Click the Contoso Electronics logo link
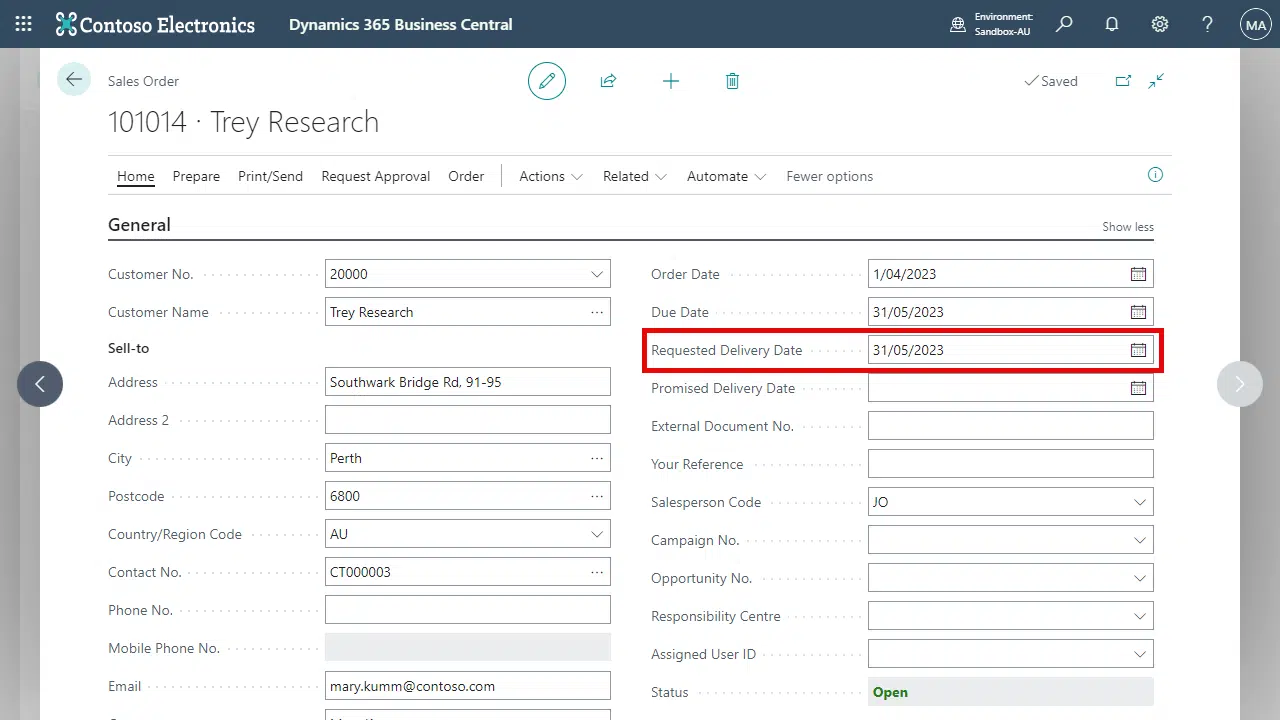Screen dimensions: 1280x720 pos(156,24)
